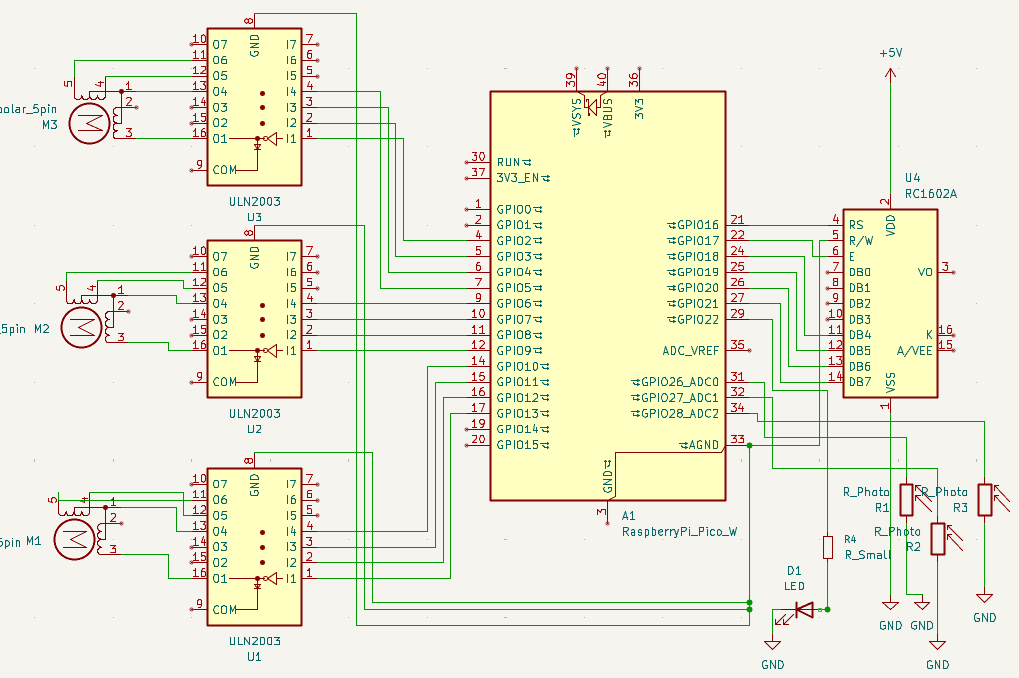Pick the M1 stepper motor circle symbol

[x=74, y=539]
